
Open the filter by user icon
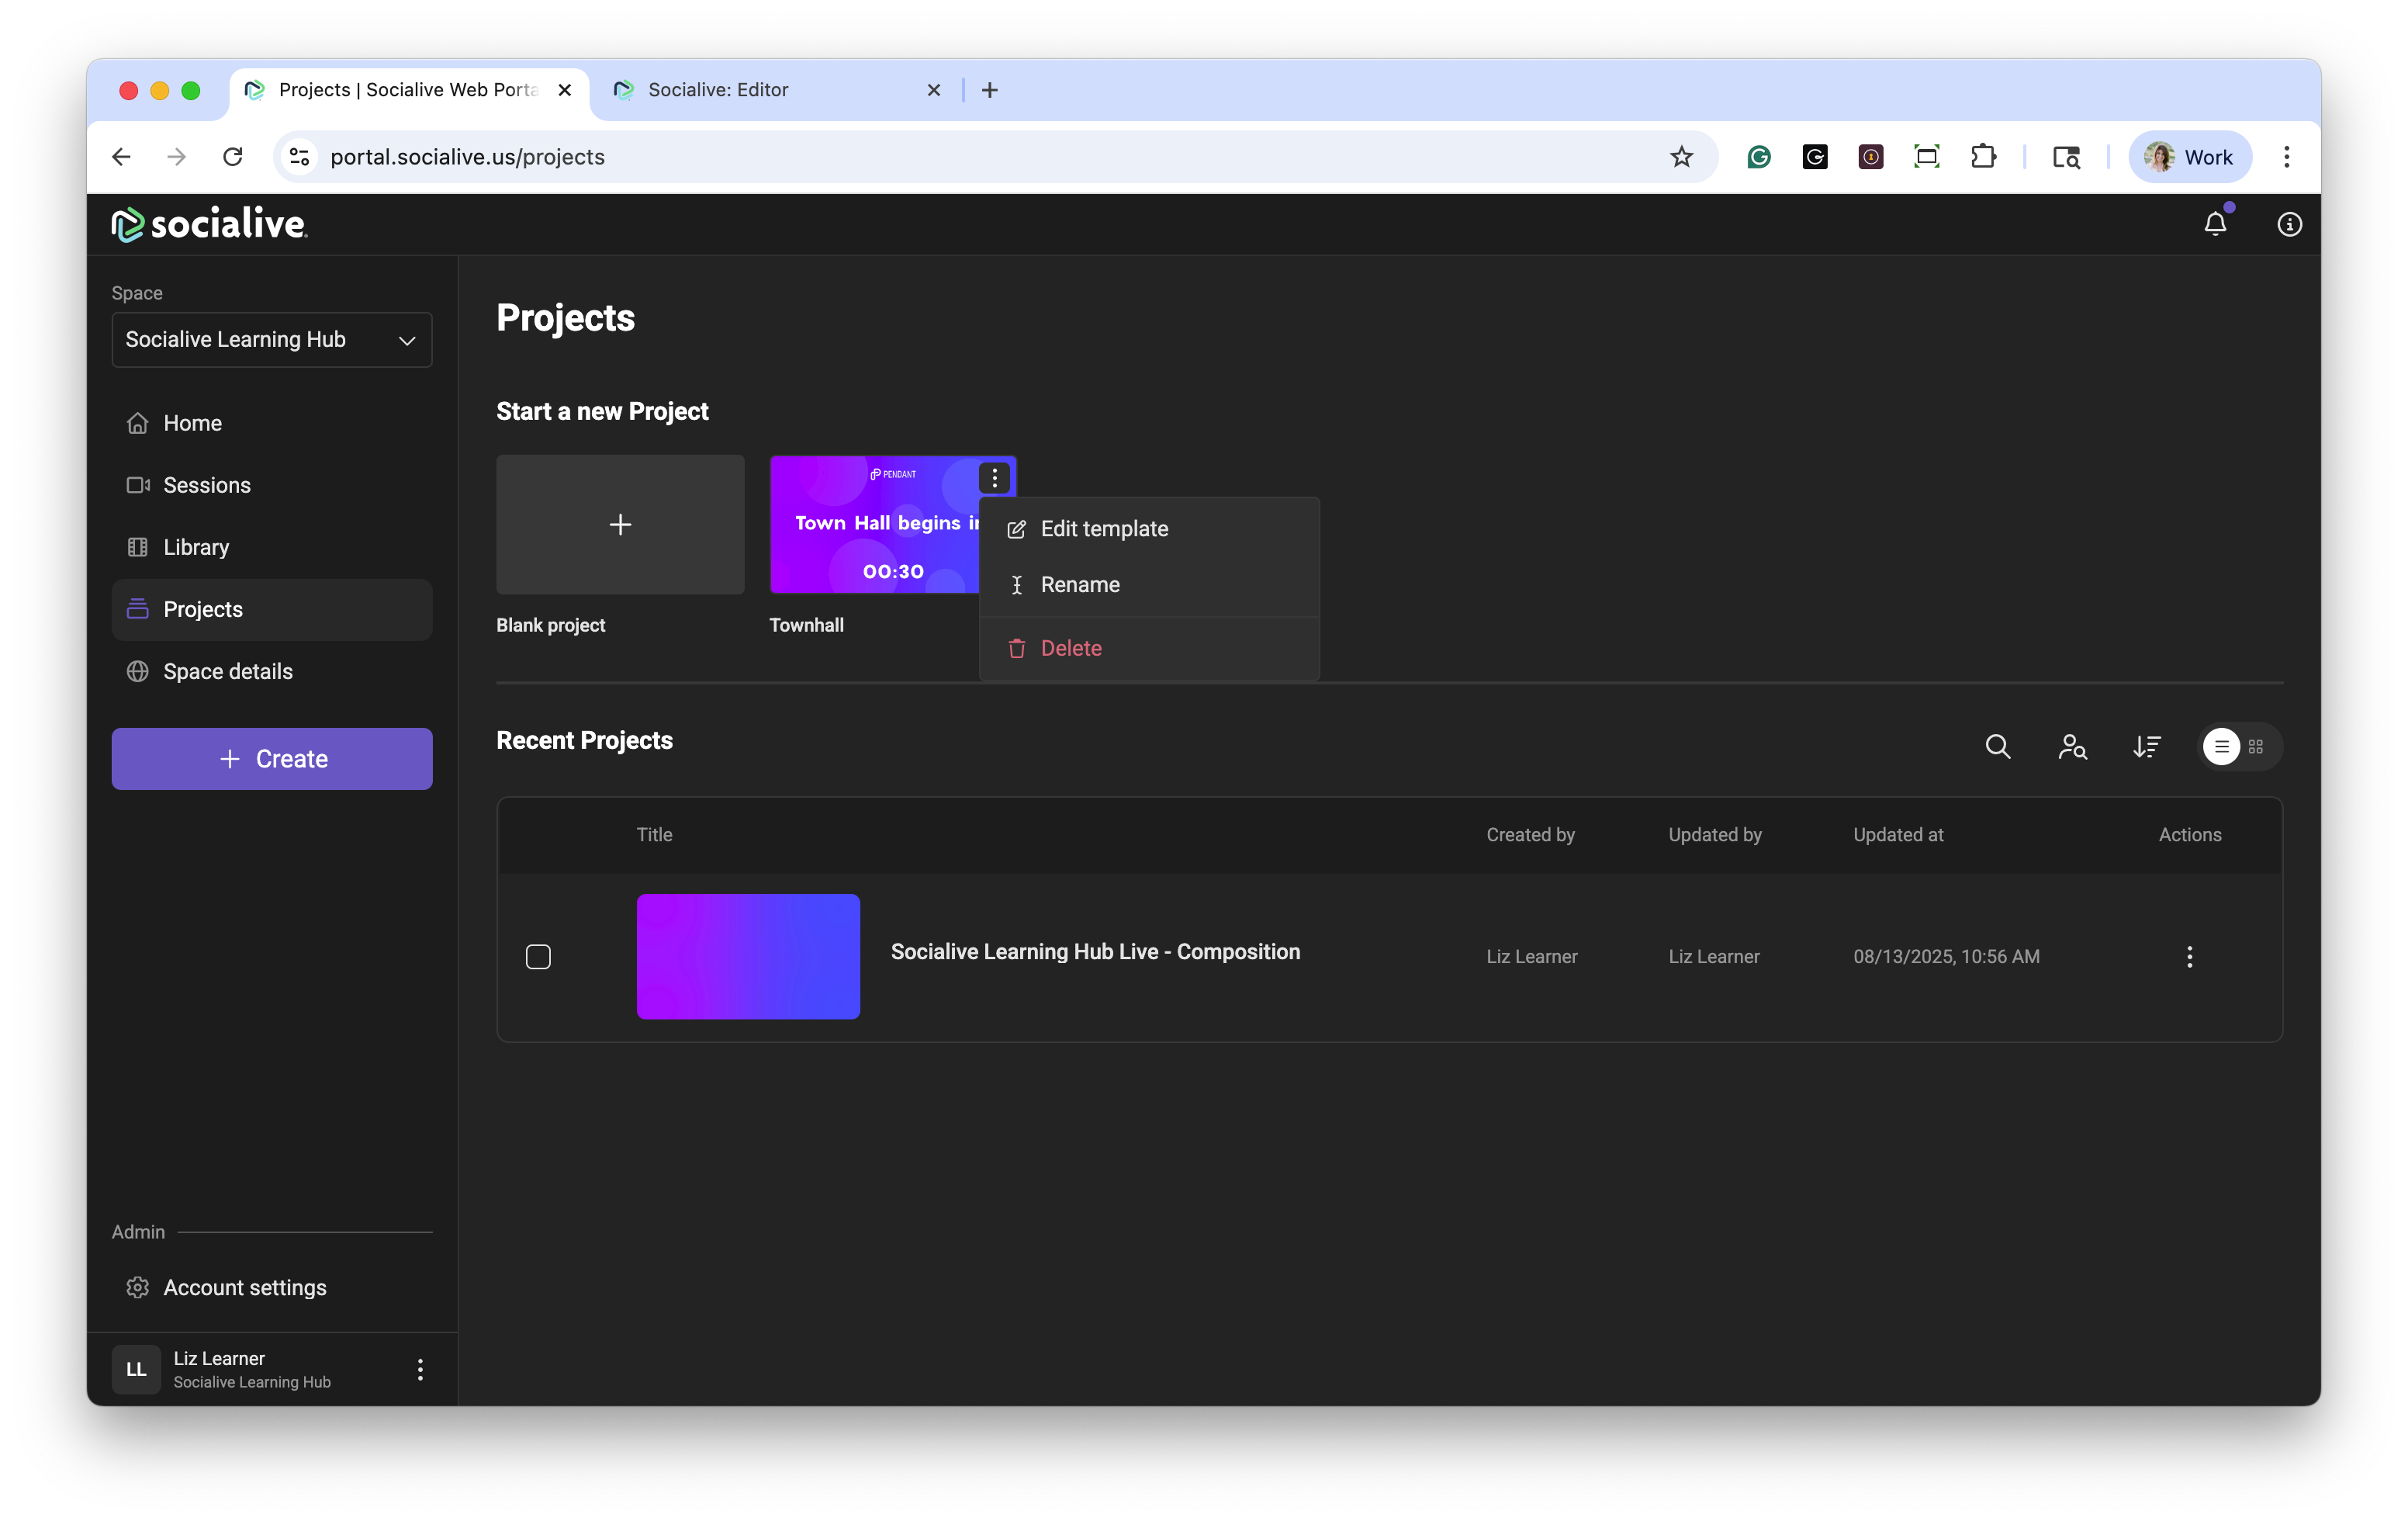click(2072, 746)
